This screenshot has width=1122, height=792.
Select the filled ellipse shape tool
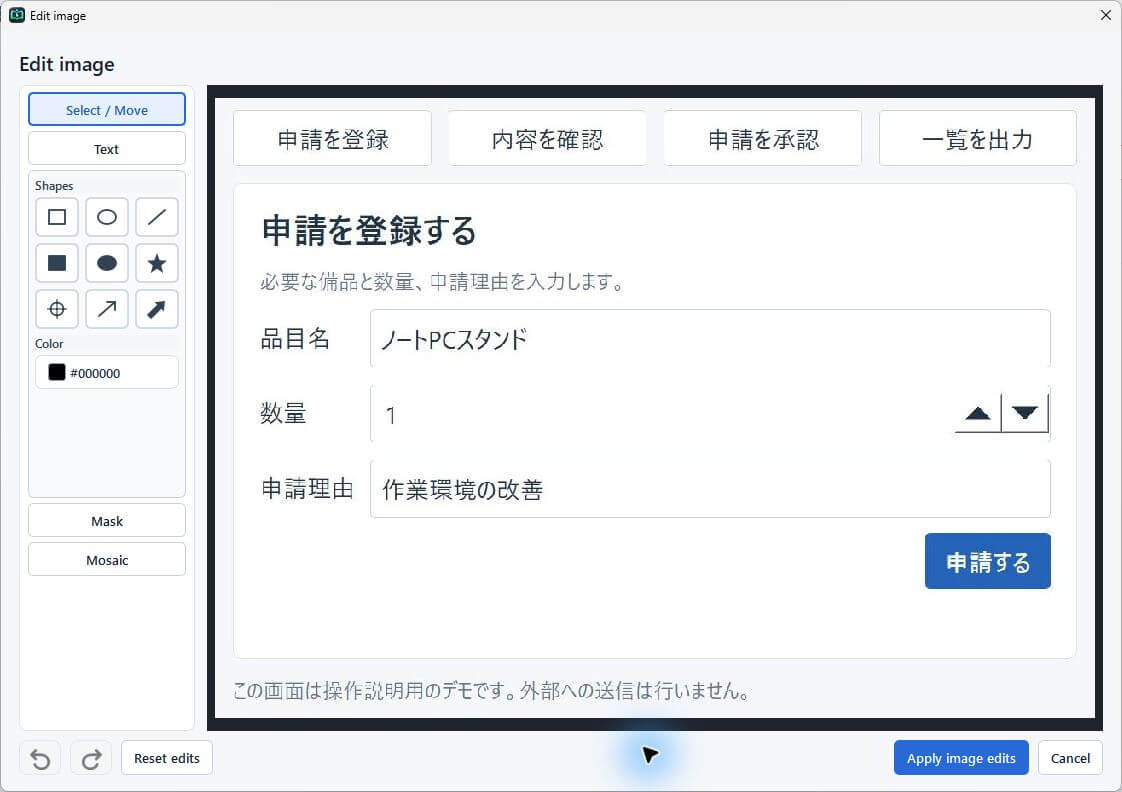(x=107, y=263)
